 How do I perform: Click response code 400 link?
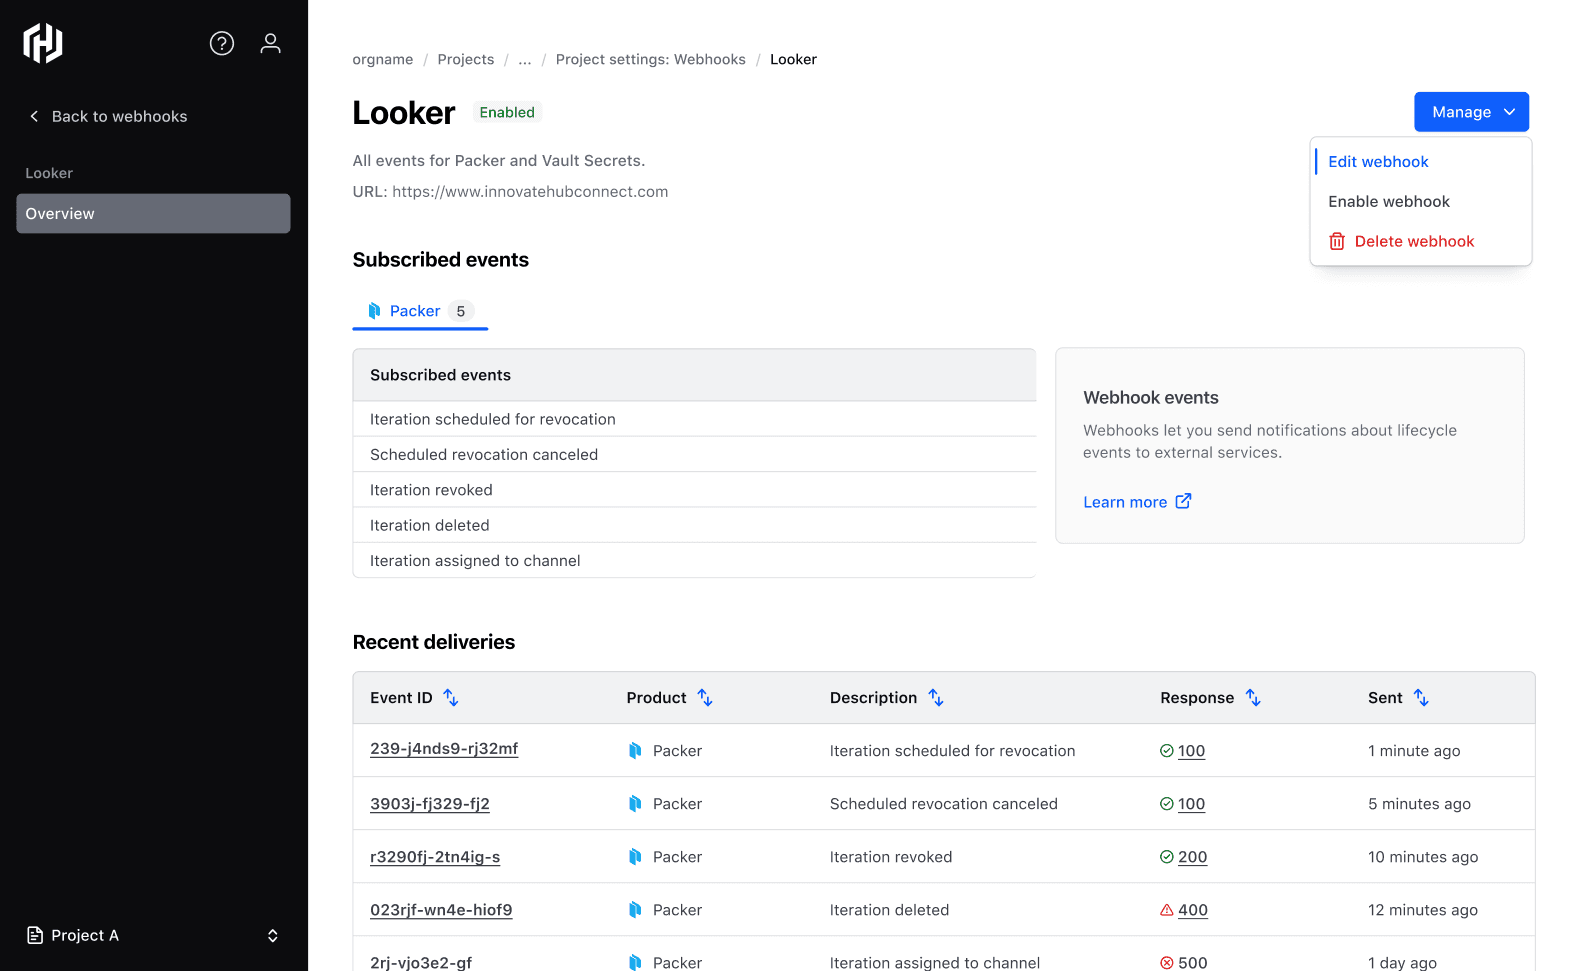point(1192,910)
